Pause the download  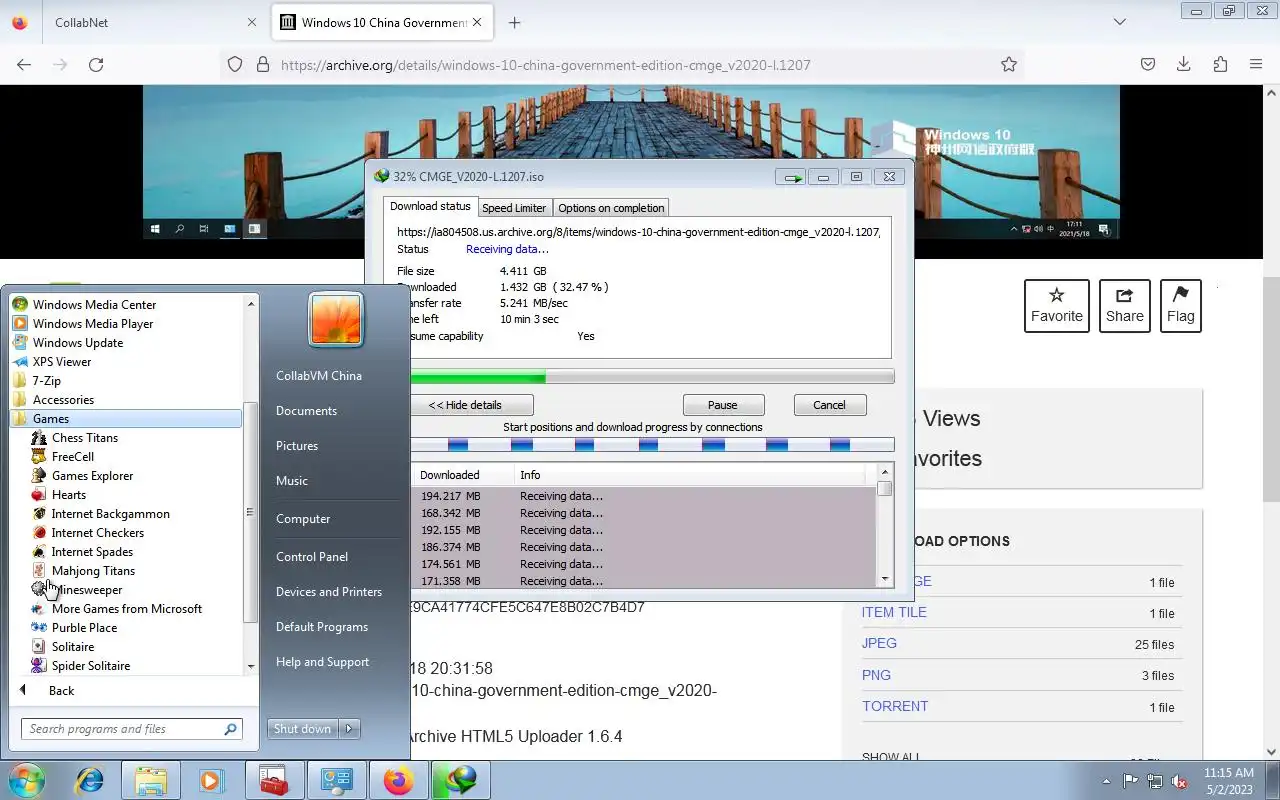(723, 405)
